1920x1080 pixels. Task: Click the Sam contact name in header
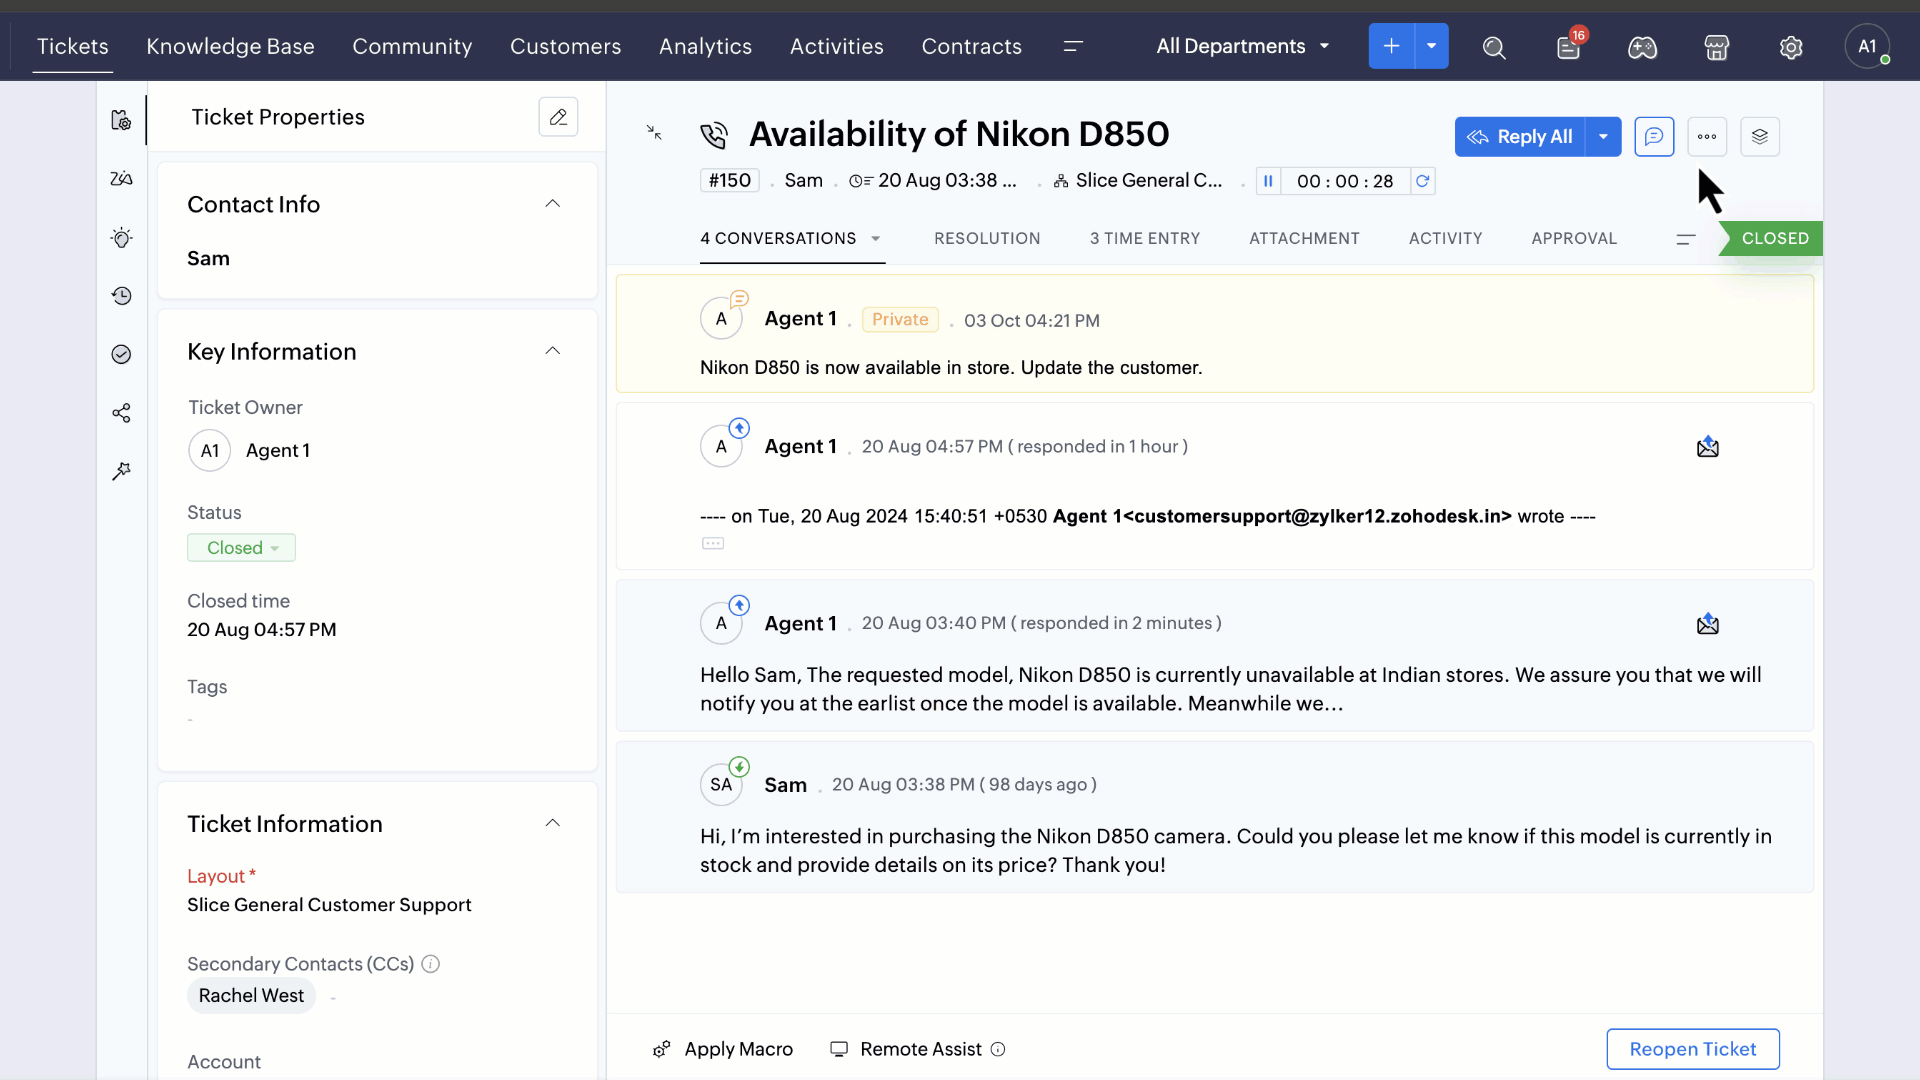coord(803,180)
